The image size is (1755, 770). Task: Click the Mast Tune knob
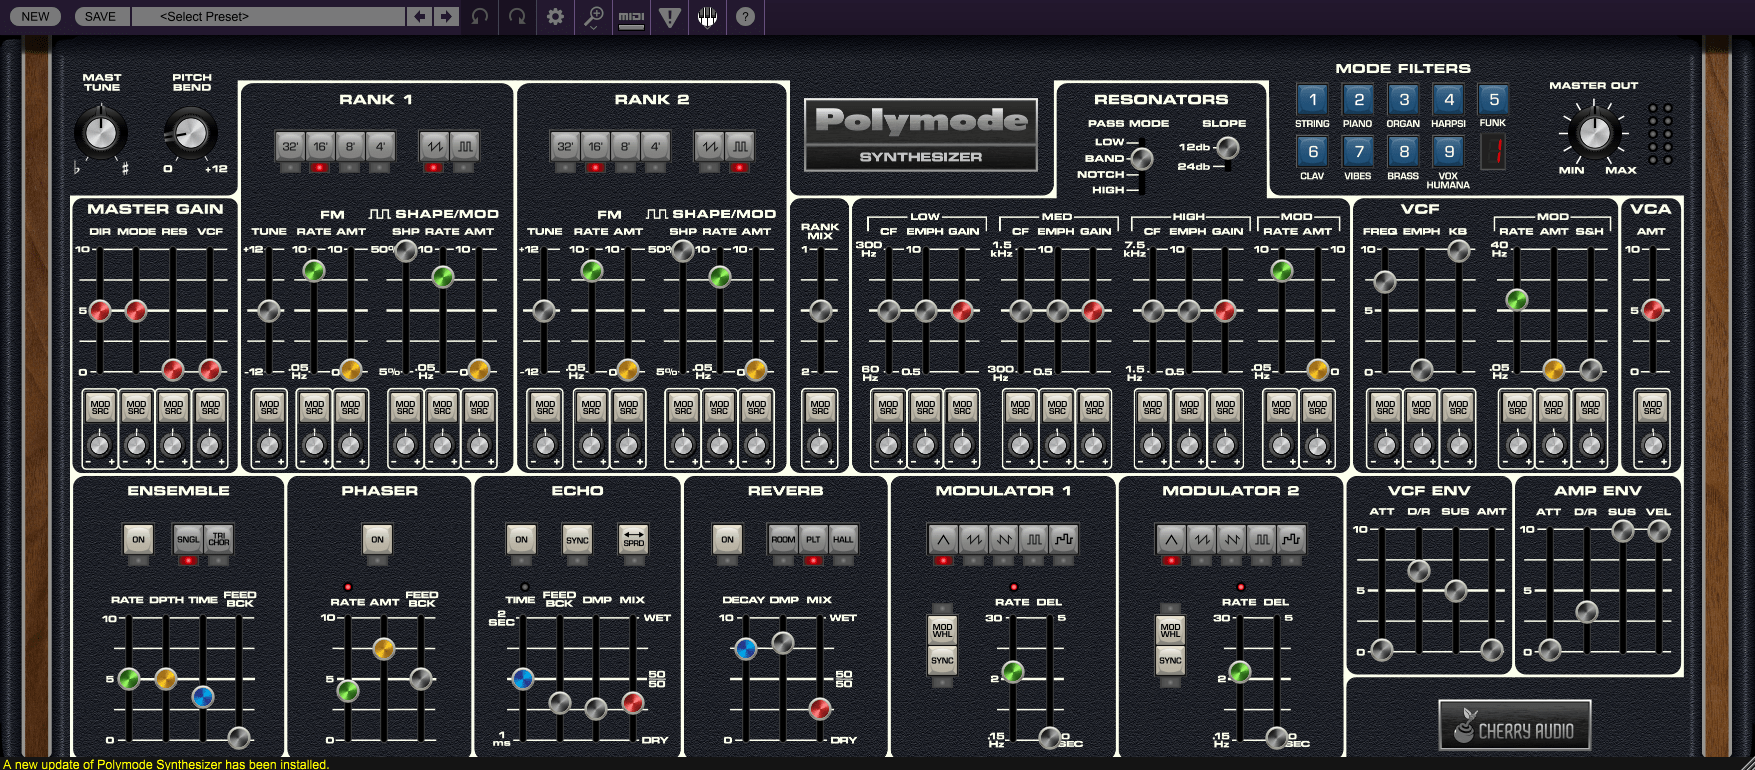click(x=100, y=132)
